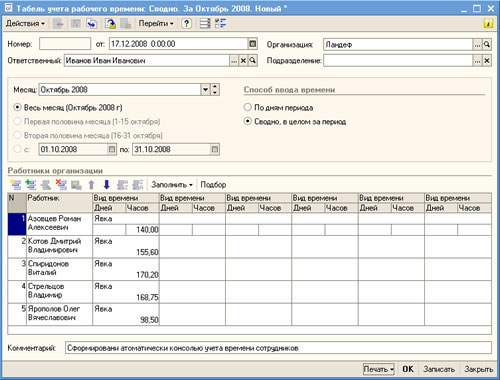Image resolution: width=500 pixels, height=380 pixels.
Task: Open the Печать dropdown button
Action: click(x=379, y=369)
